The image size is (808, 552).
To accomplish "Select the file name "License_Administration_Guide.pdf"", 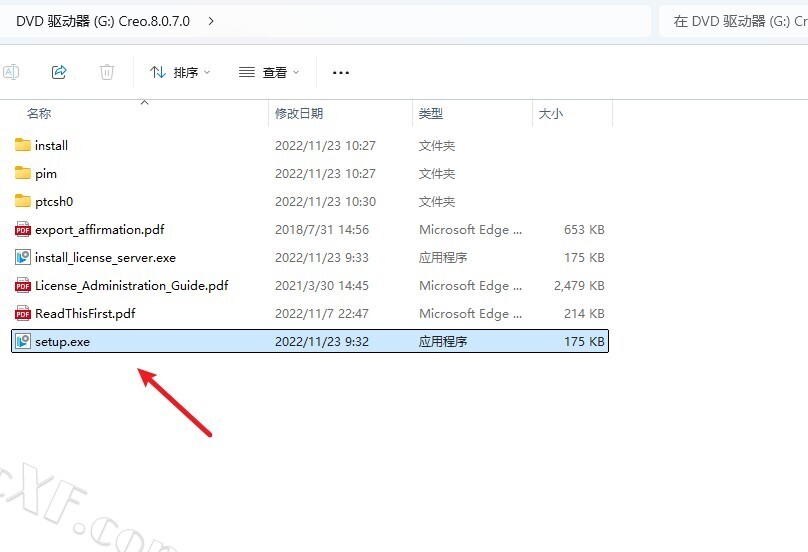I will pos(131,286).
